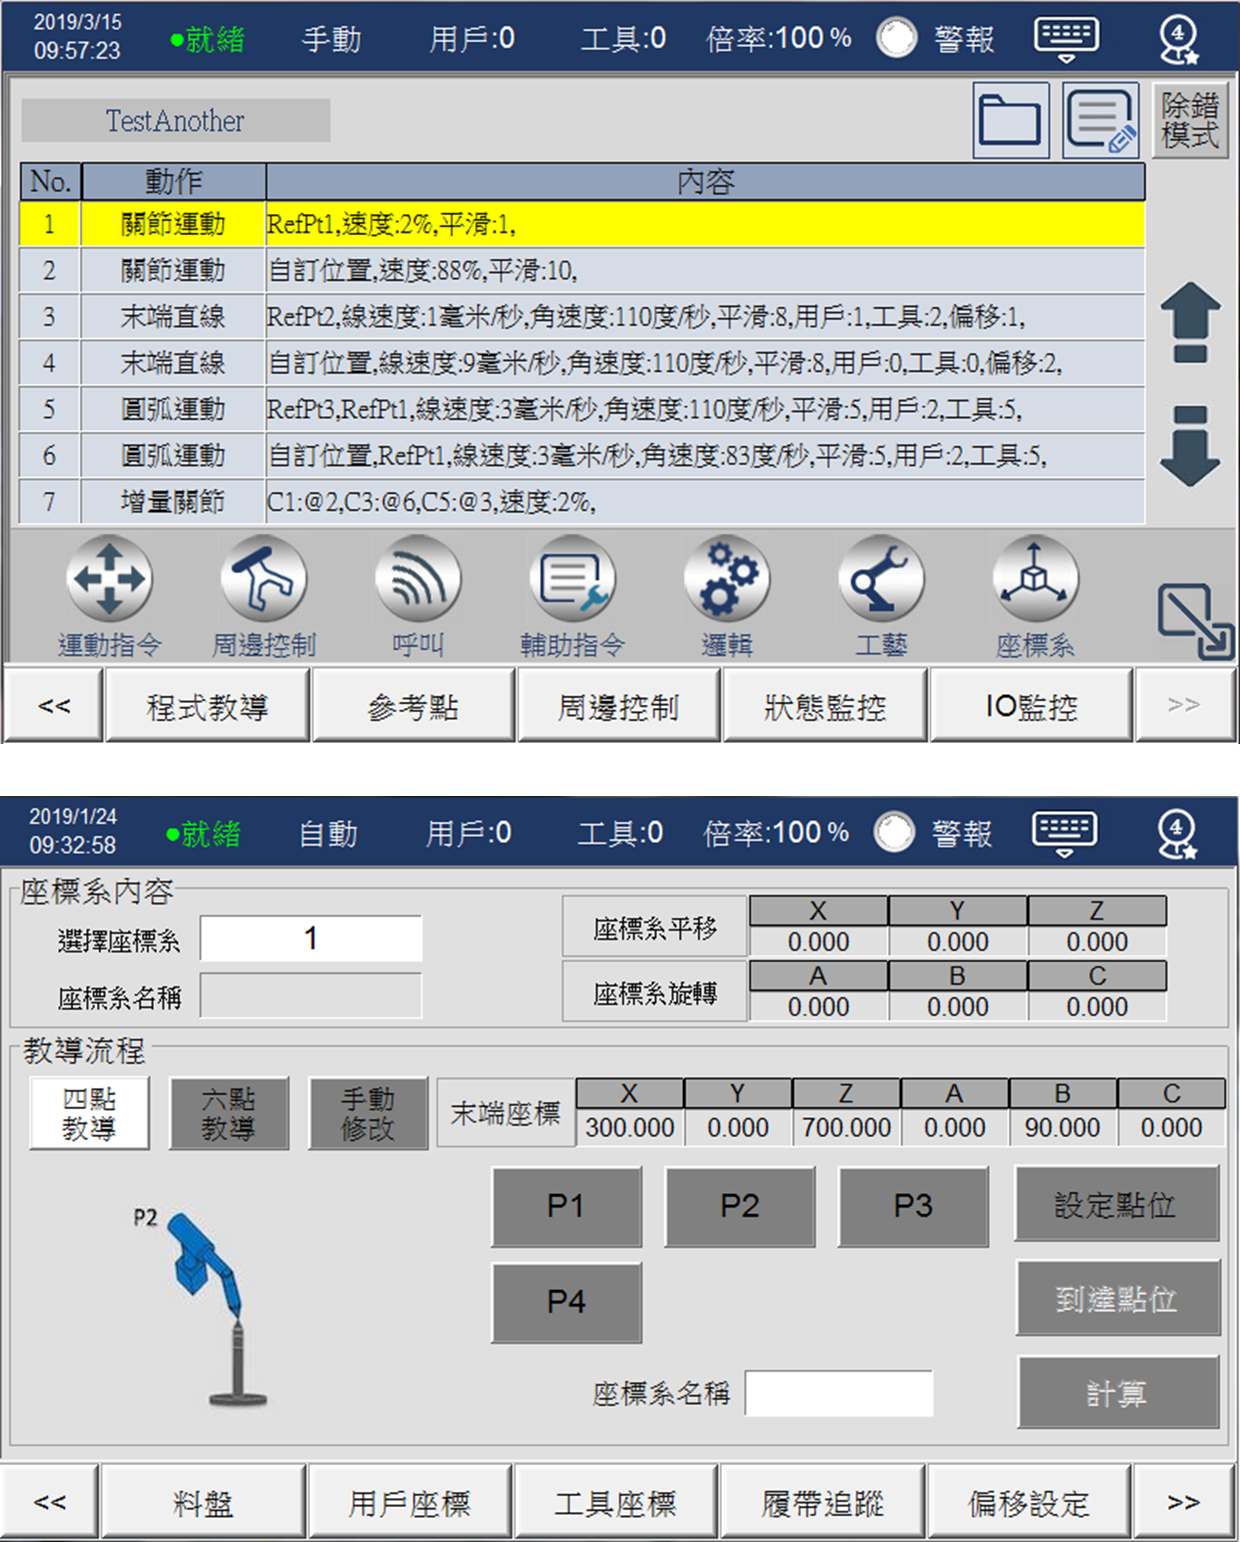Click the 工藝 robot arm process icon
This screenshot has width=1240, height=1542.
[880, 580]
